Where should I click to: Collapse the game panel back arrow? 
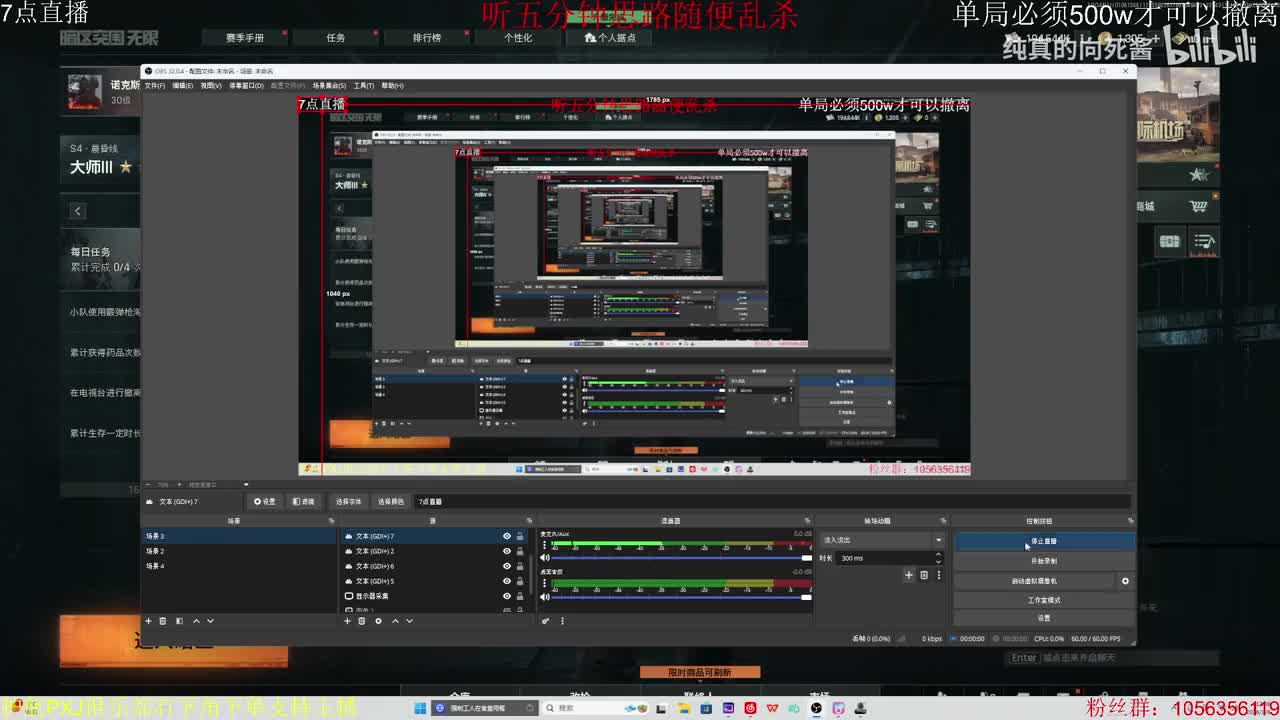(77, 211)
